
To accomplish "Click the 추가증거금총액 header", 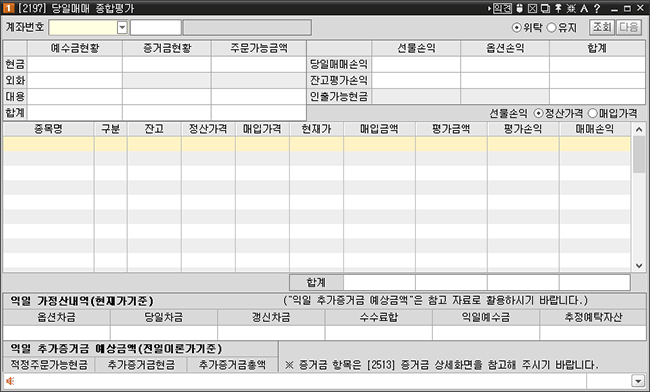I will tap(232, 365).
